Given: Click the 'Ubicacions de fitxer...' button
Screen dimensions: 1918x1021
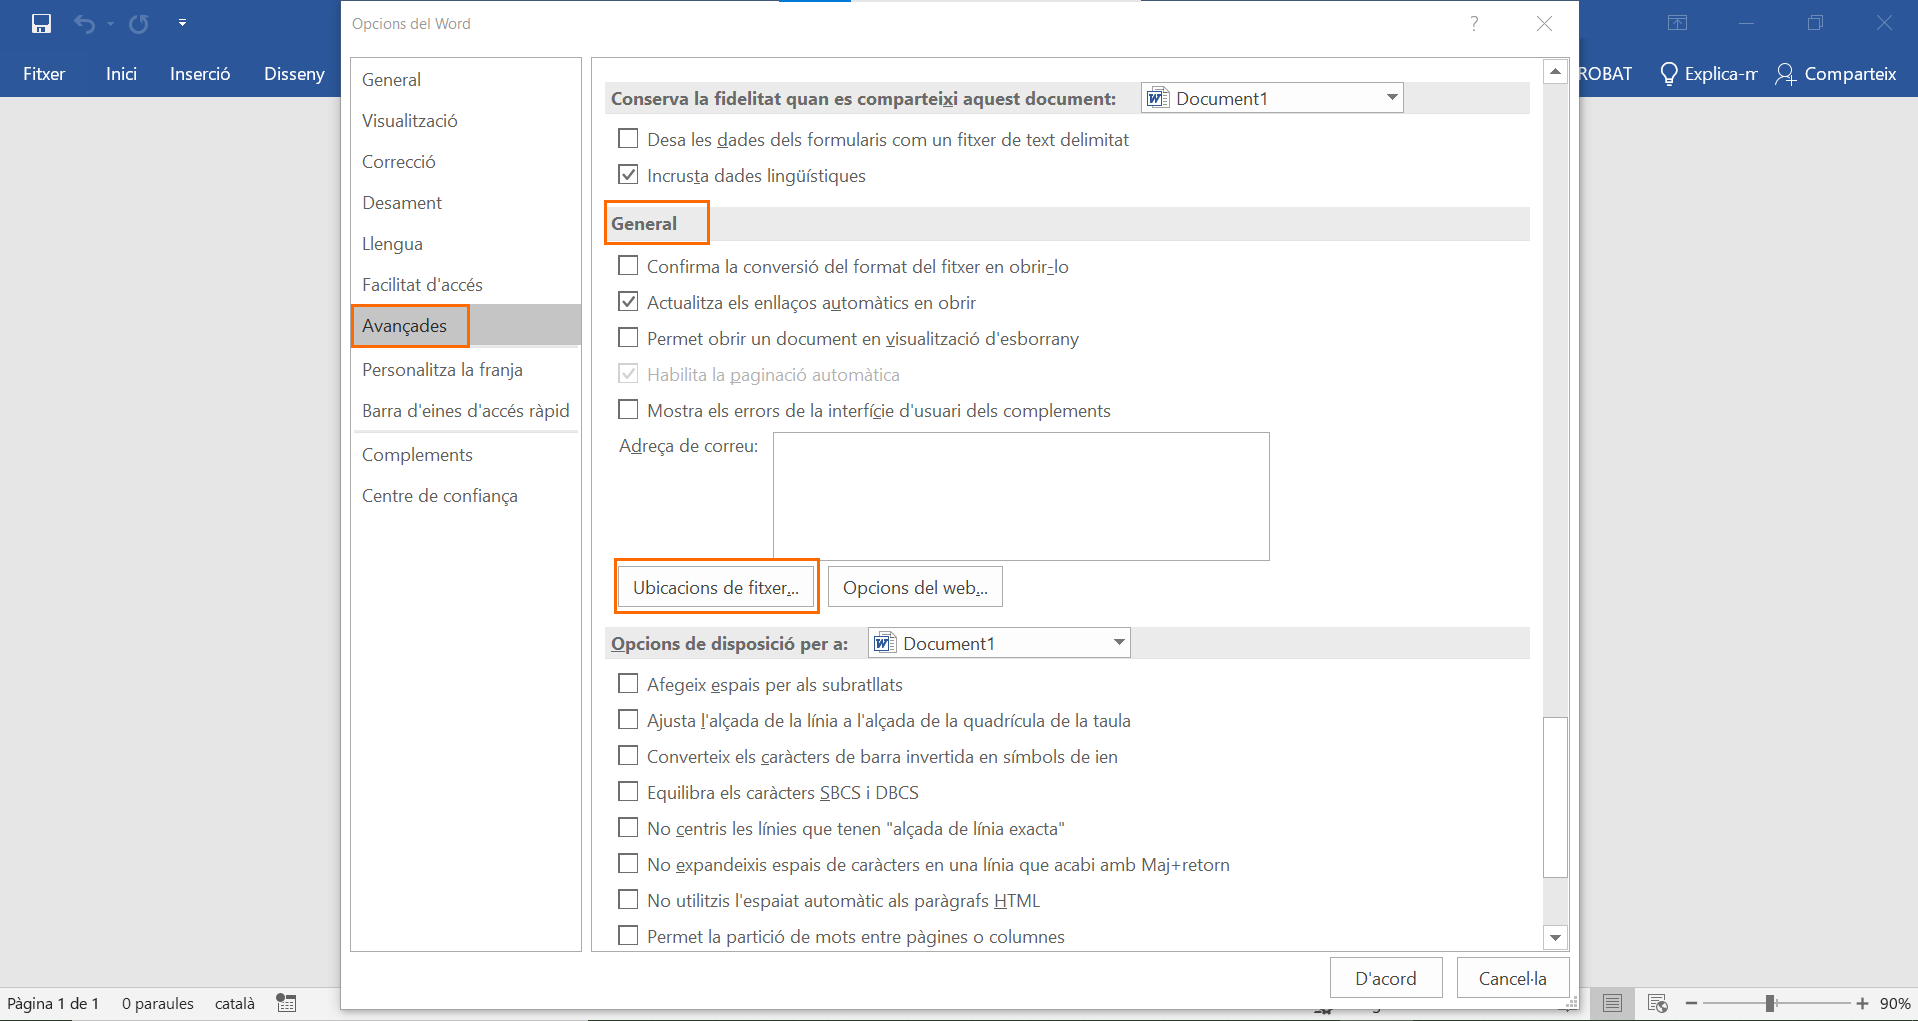Looking at the screenshot, I should point(716,587).
